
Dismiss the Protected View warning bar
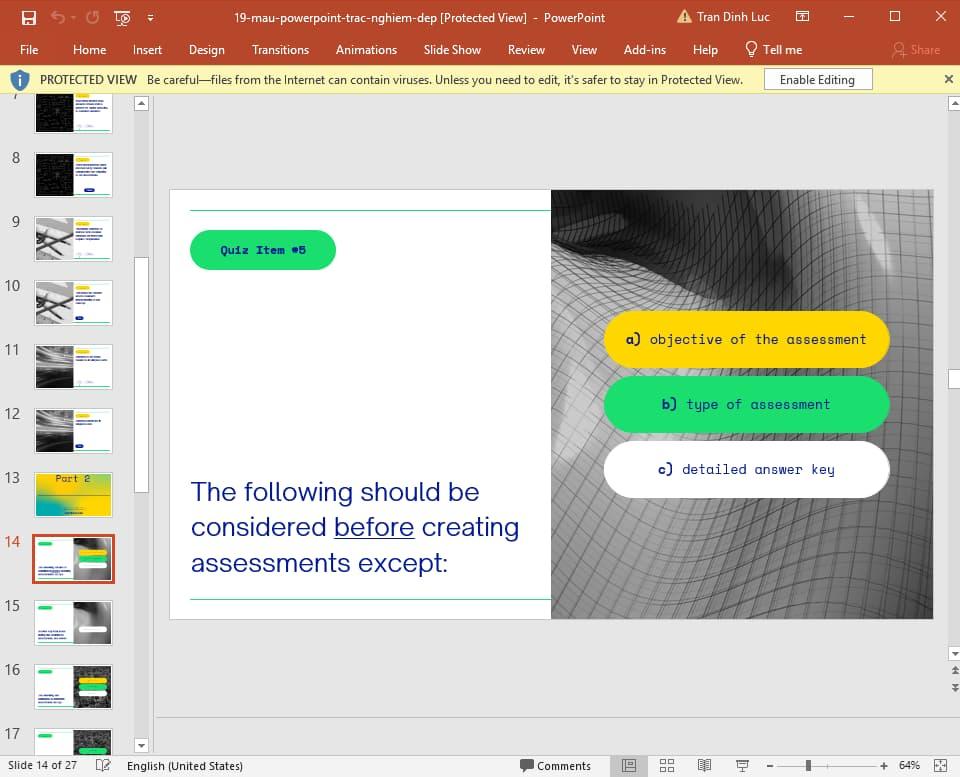948,79
